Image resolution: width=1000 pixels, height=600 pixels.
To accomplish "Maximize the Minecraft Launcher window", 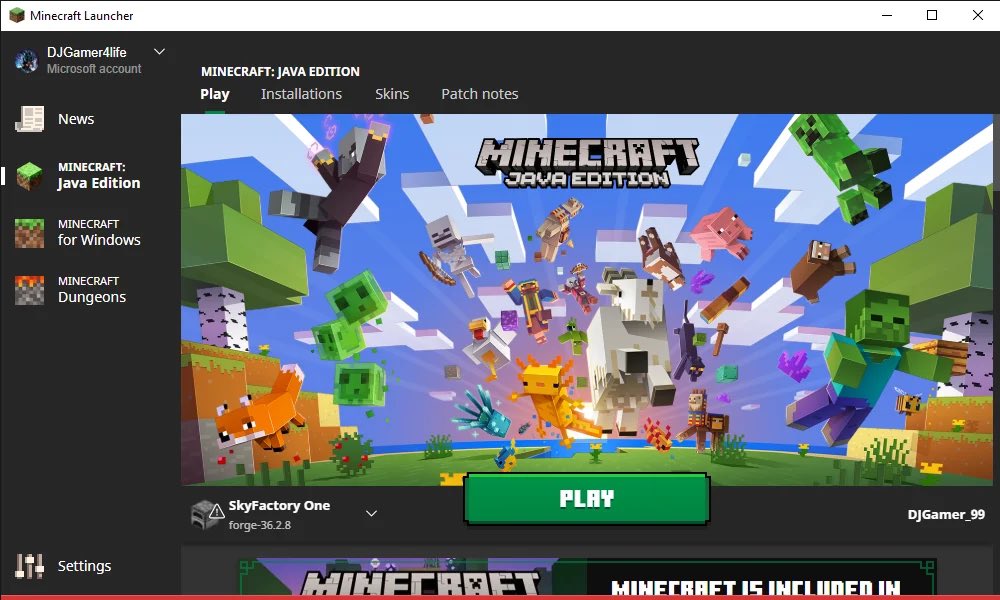I will click(932, 15).
